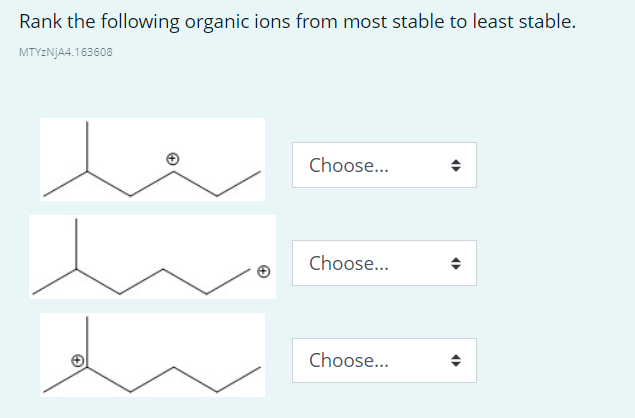Open dropdown beside the tertiary carbocation structure
The width and height of the screenshot is (635, 418).
pyautogui.click(x=384, y=360)
